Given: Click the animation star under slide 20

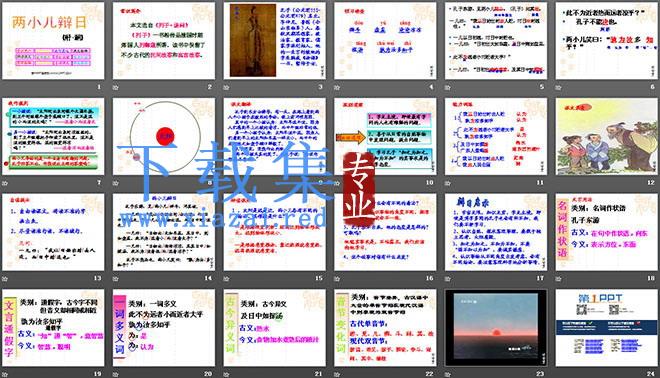Looking at the screenshot, I should point(116,374).
